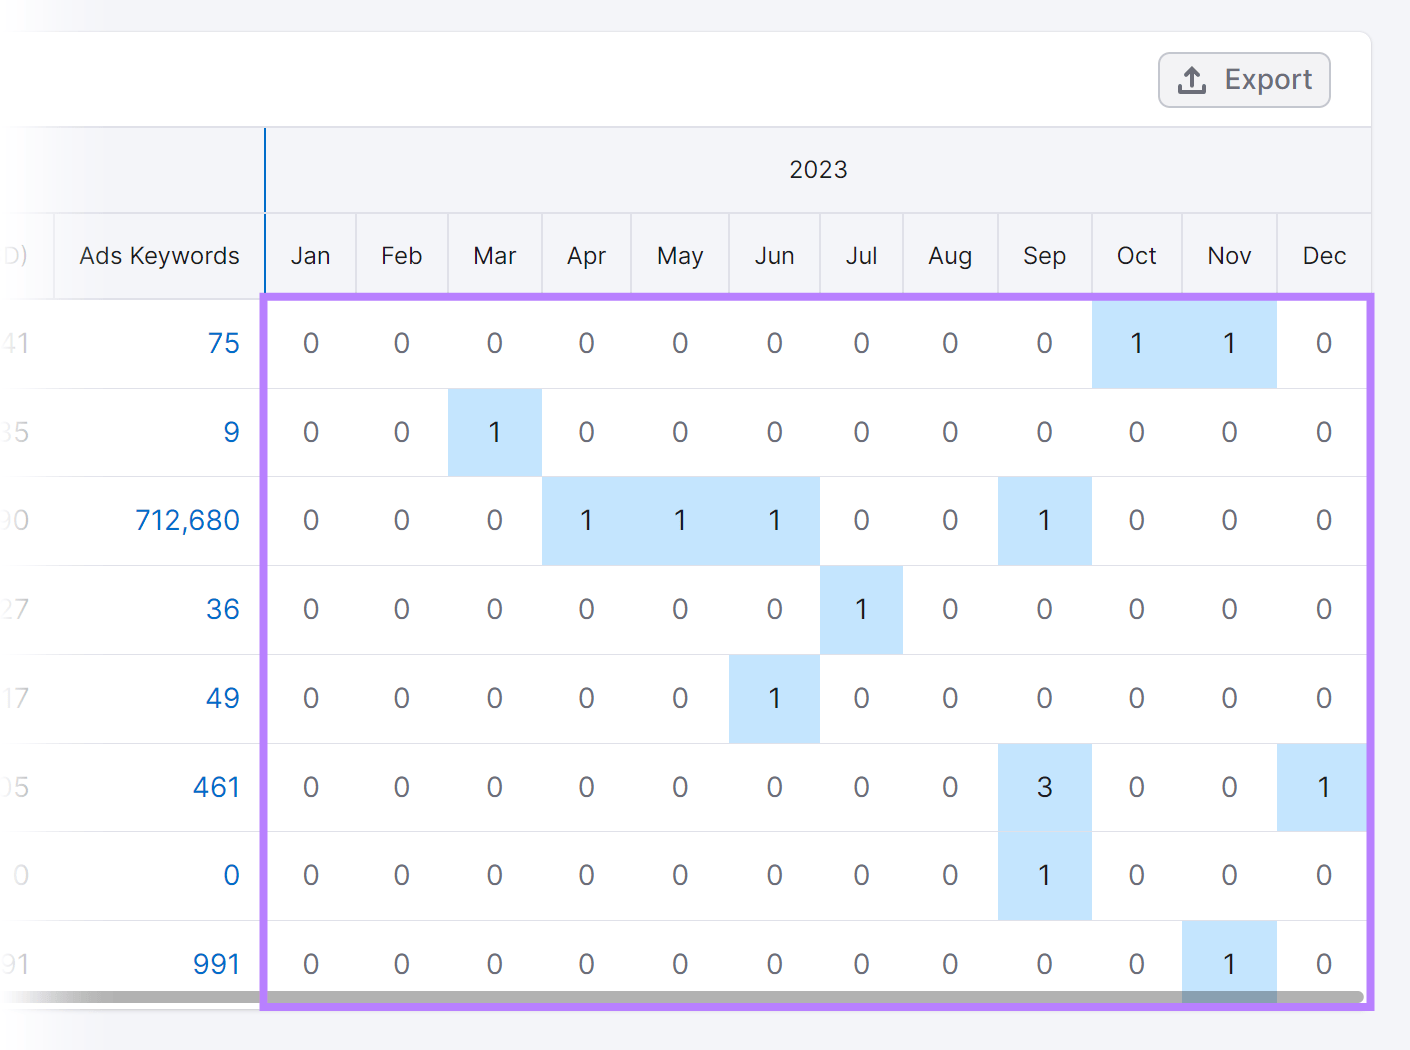Open the 991 Ads Keywords link
This screenshot has height=1050, width=1410.
216,963
